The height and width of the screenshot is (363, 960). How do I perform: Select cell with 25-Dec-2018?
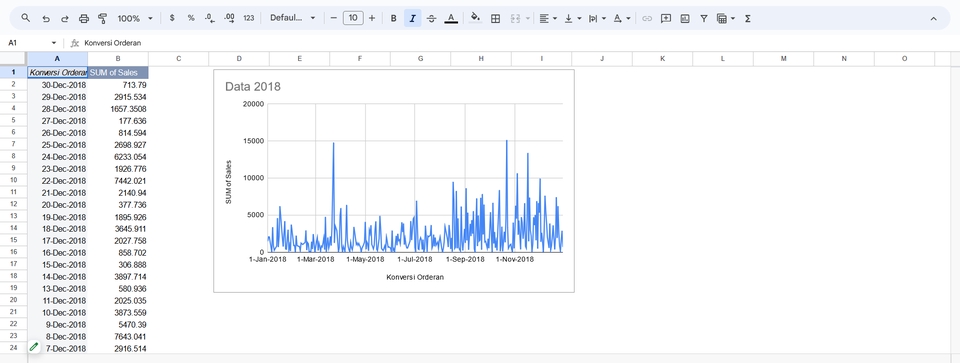tap(57, 144)
